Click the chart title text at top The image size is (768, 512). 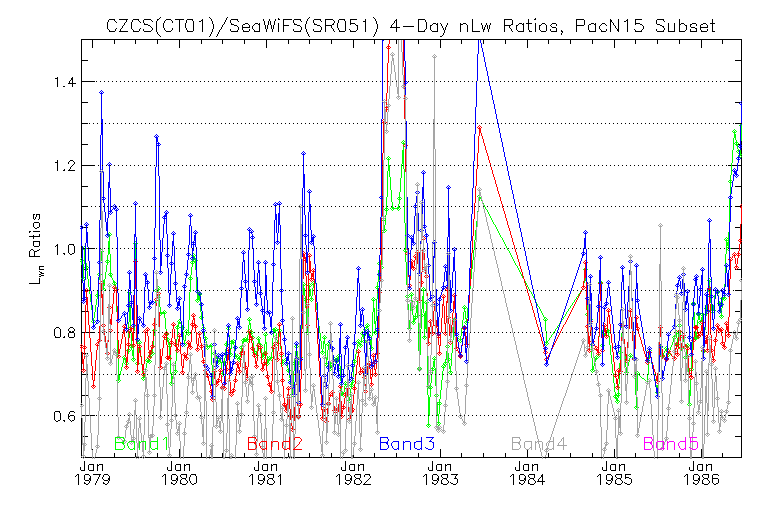click(410, 25)
